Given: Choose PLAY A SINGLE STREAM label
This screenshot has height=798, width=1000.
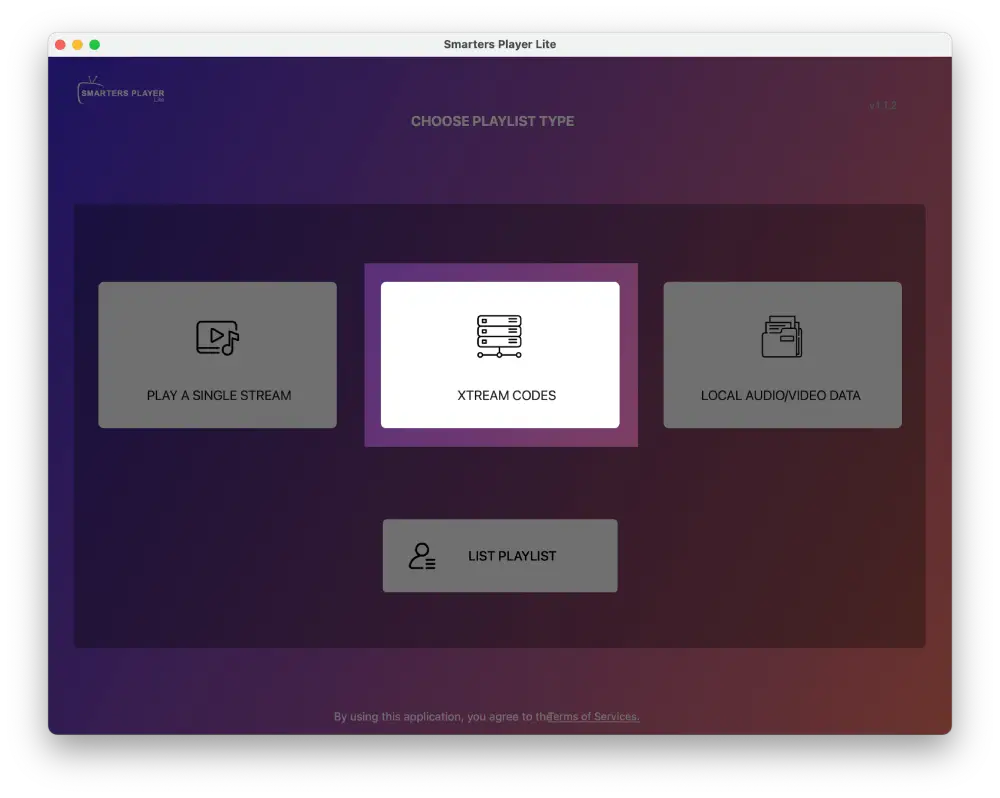Looking at the screenshot, I should [219, 395].
